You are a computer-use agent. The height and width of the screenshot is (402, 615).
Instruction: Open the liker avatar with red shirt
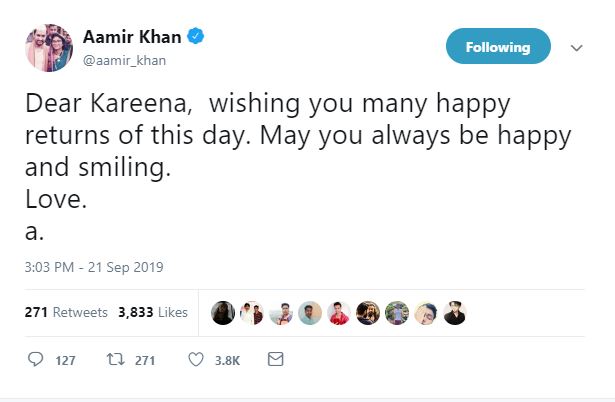click(339, 313)
